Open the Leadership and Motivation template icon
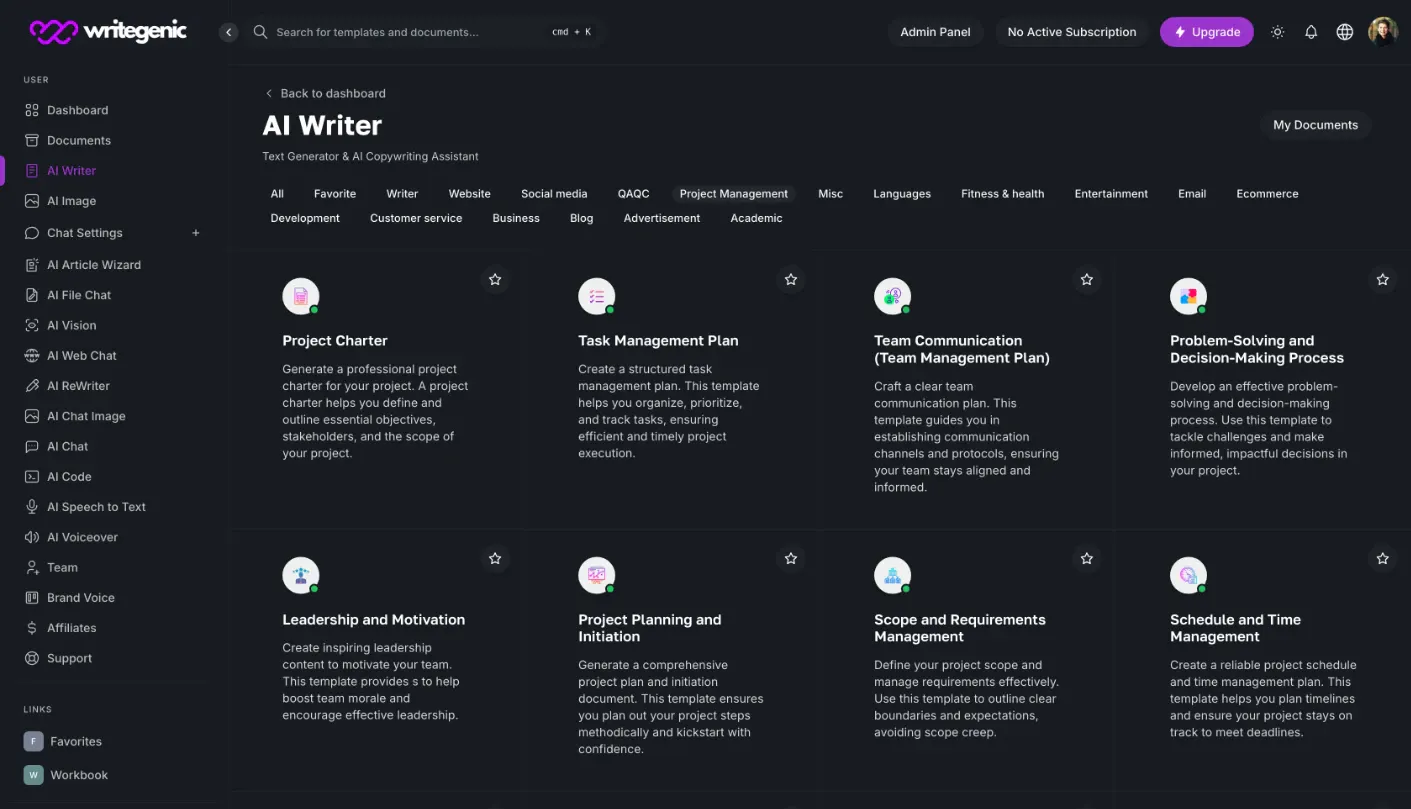 (301, 575)
